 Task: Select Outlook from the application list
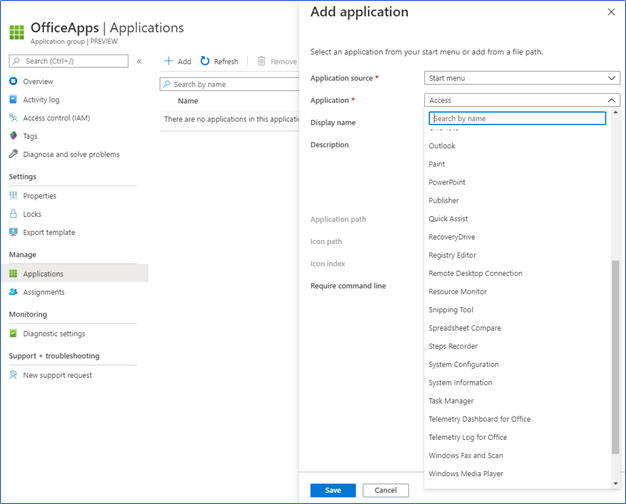(442, 146)
